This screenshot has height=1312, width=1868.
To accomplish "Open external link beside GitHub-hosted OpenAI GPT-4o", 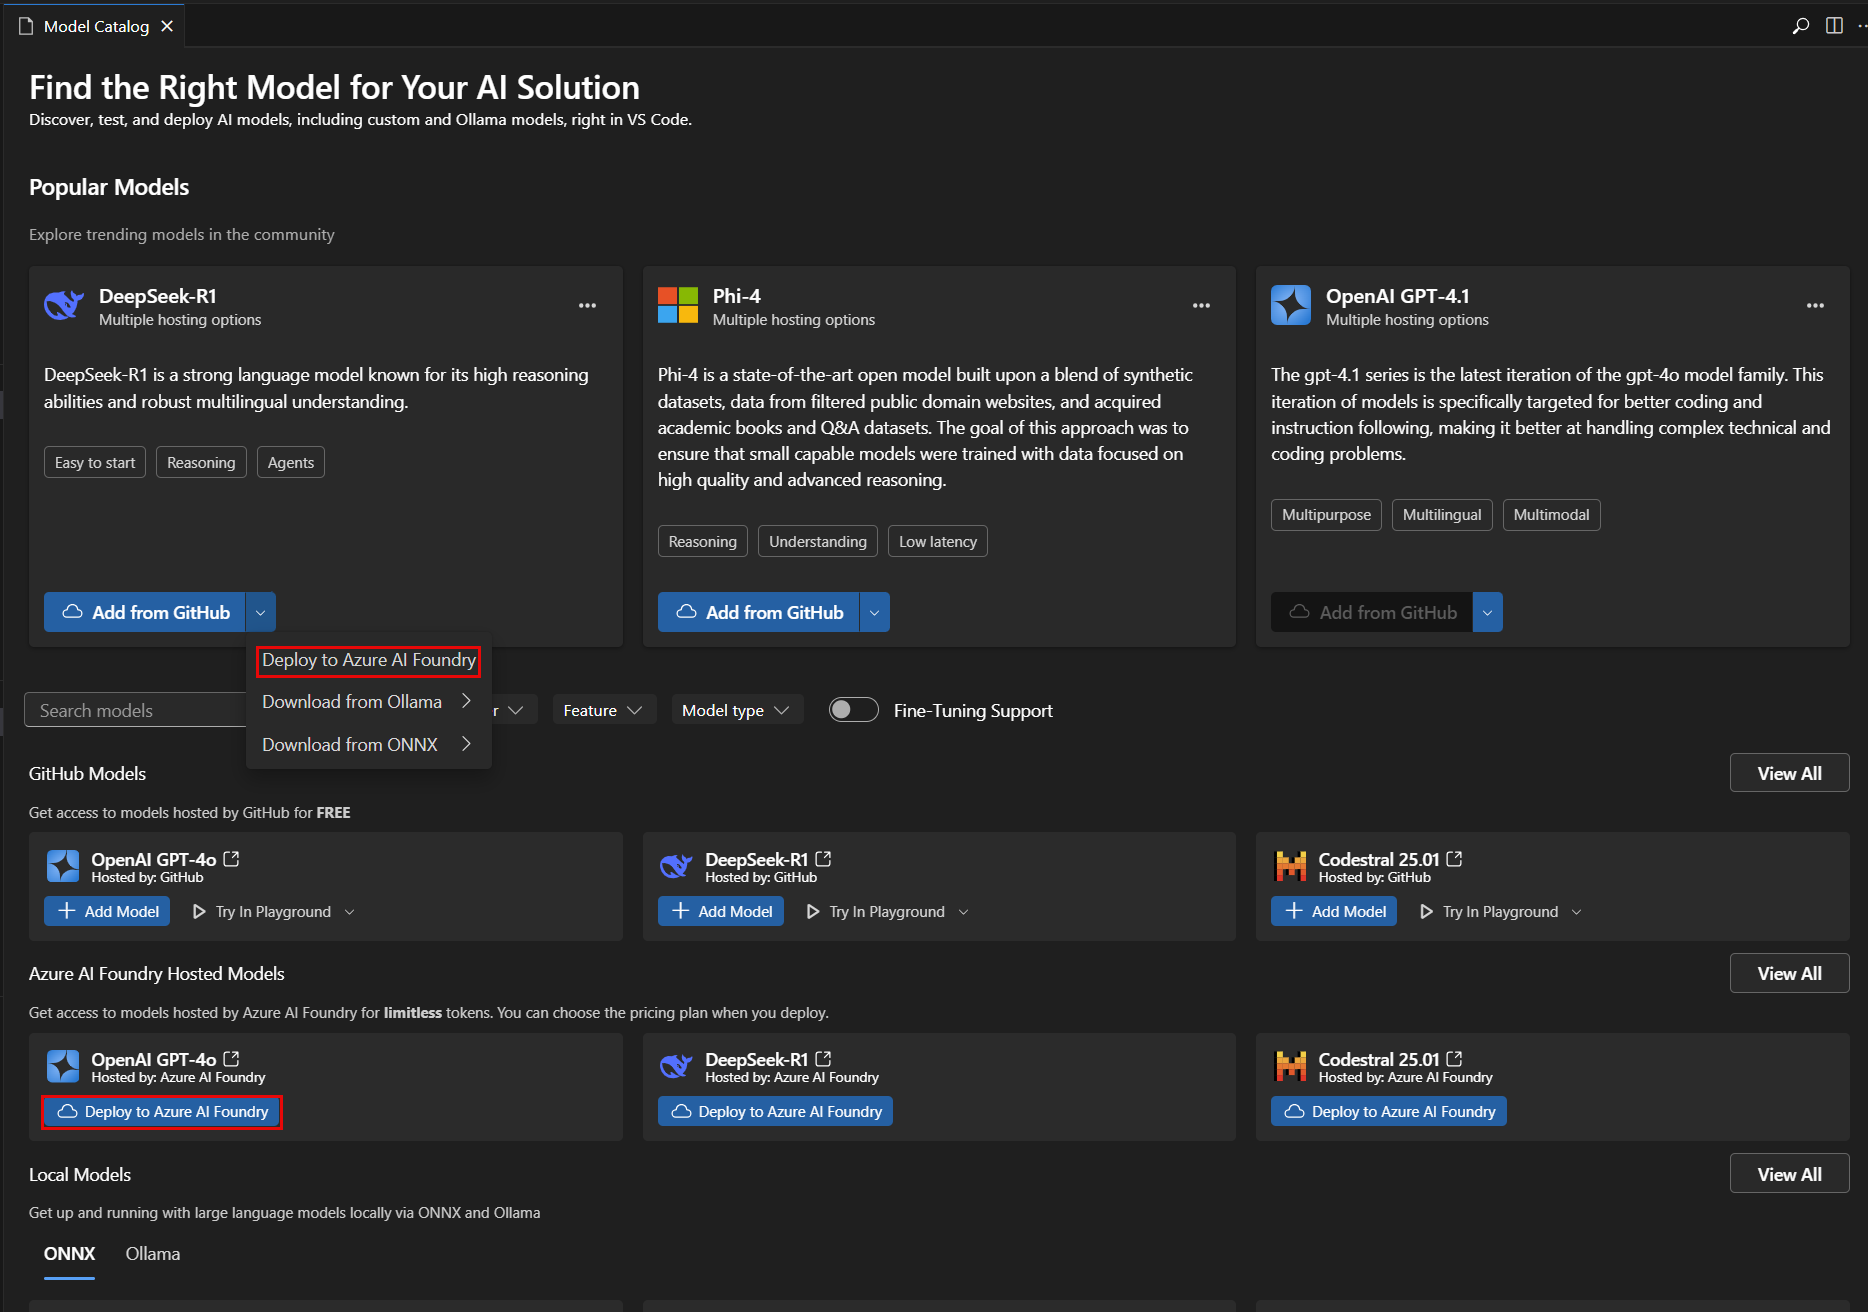I will click(x=231, y=858).
